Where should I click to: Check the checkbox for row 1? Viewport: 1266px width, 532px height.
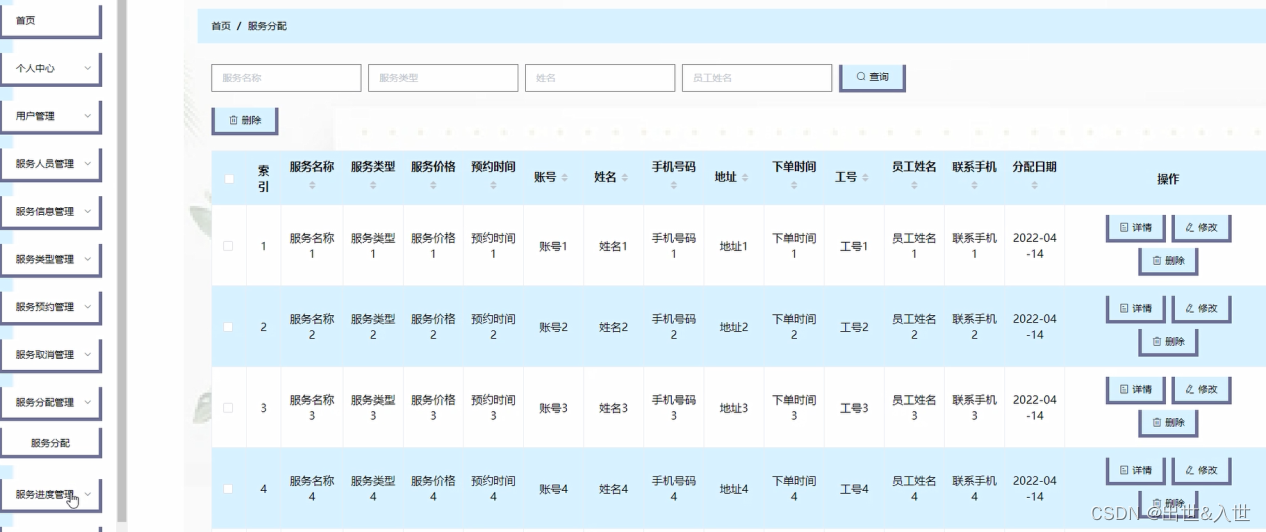pos(229,246)
